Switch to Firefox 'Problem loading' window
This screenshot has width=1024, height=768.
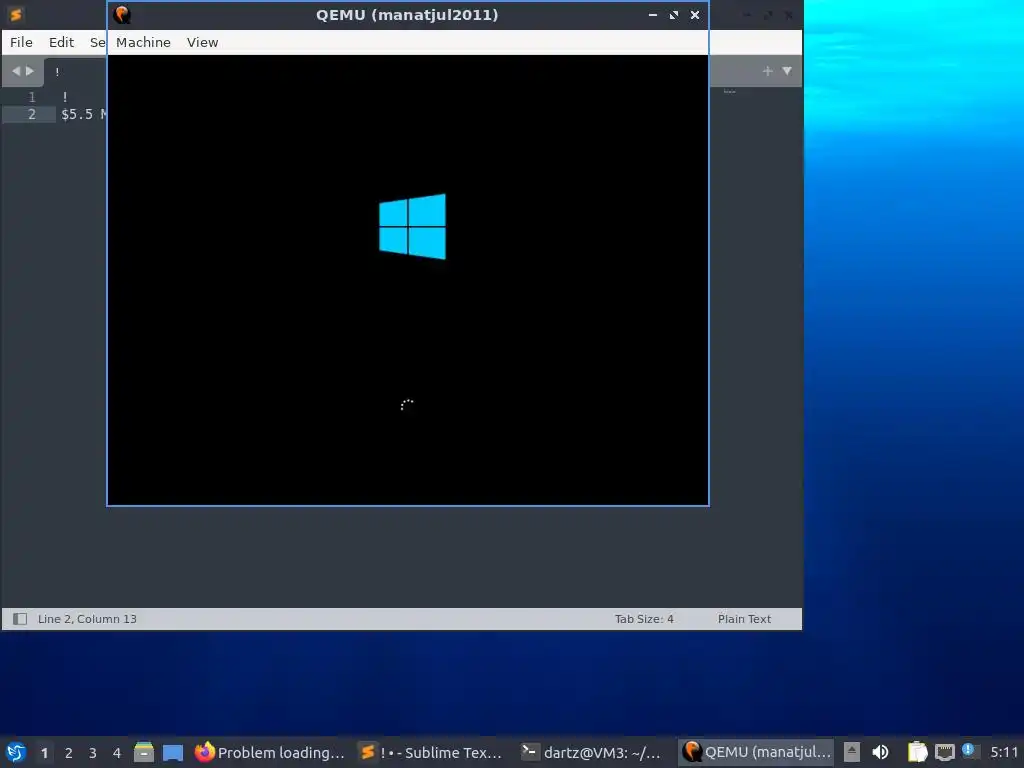270,752
